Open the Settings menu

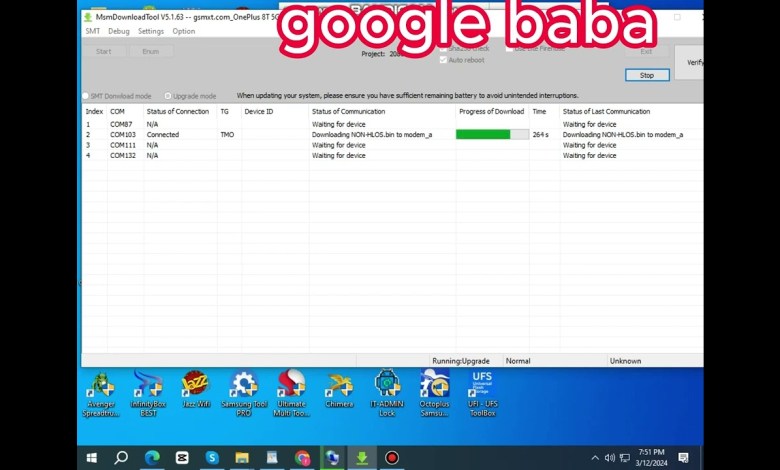click(x=151, y=31)
